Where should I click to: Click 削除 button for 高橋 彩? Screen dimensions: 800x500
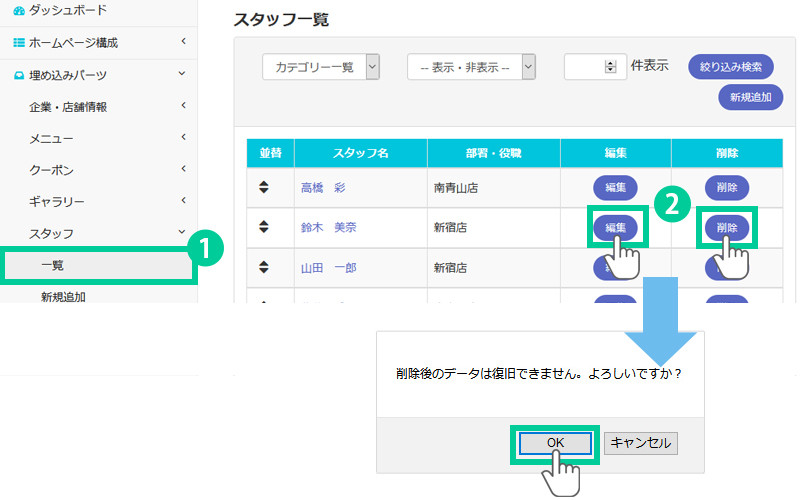click(726, 187)
